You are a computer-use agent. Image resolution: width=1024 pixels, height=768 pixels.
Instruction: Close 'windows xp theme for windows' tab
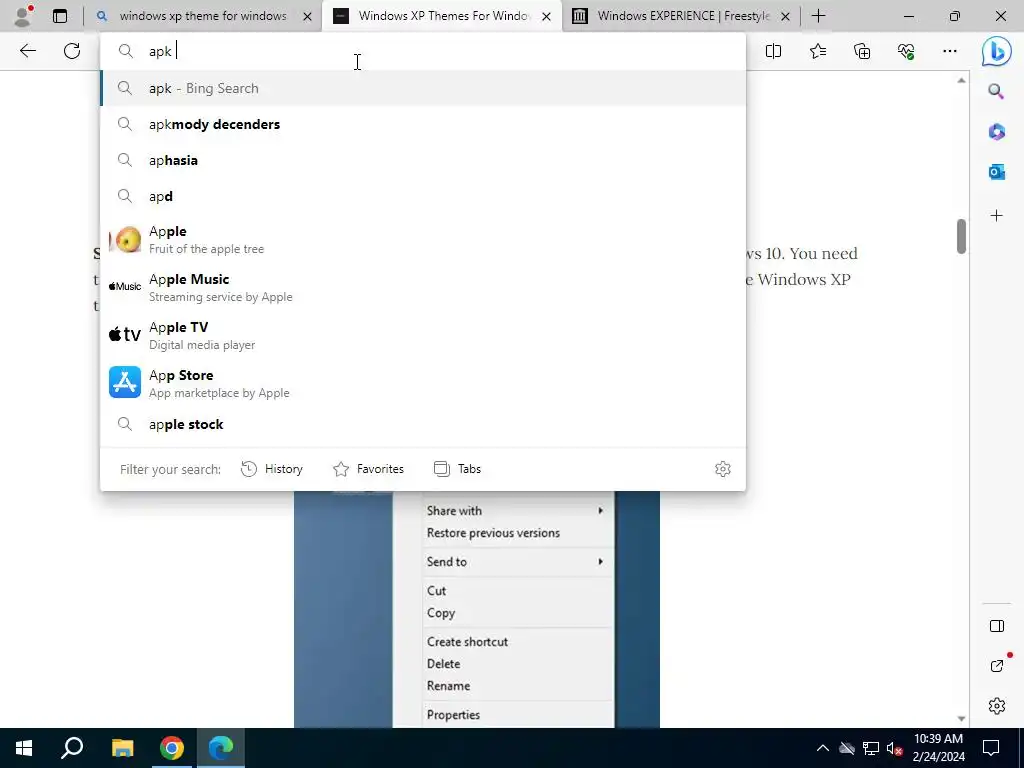tap(307, 16)
